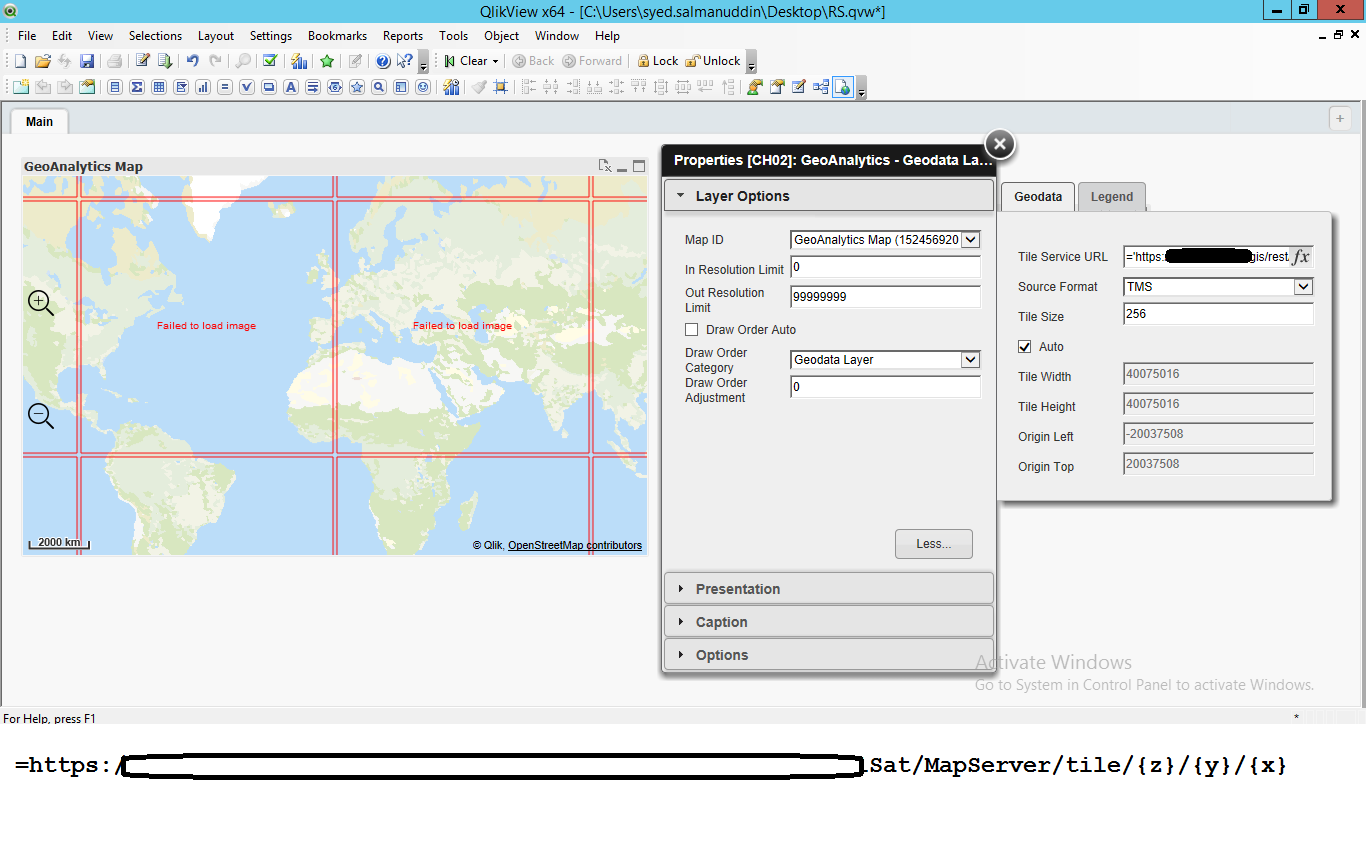Open the File menu
Screen dimensions: 1366x844
click(x=27, y=36)
